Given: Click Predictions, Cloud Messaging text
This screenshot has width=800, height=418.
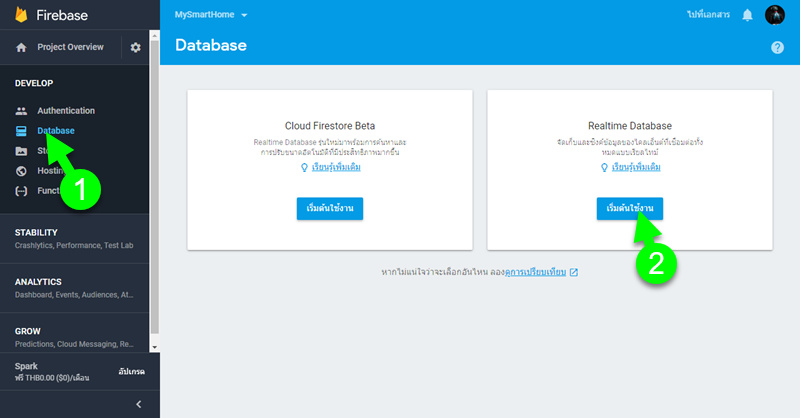Looking at the screenshot, I should tap(74, 345).
